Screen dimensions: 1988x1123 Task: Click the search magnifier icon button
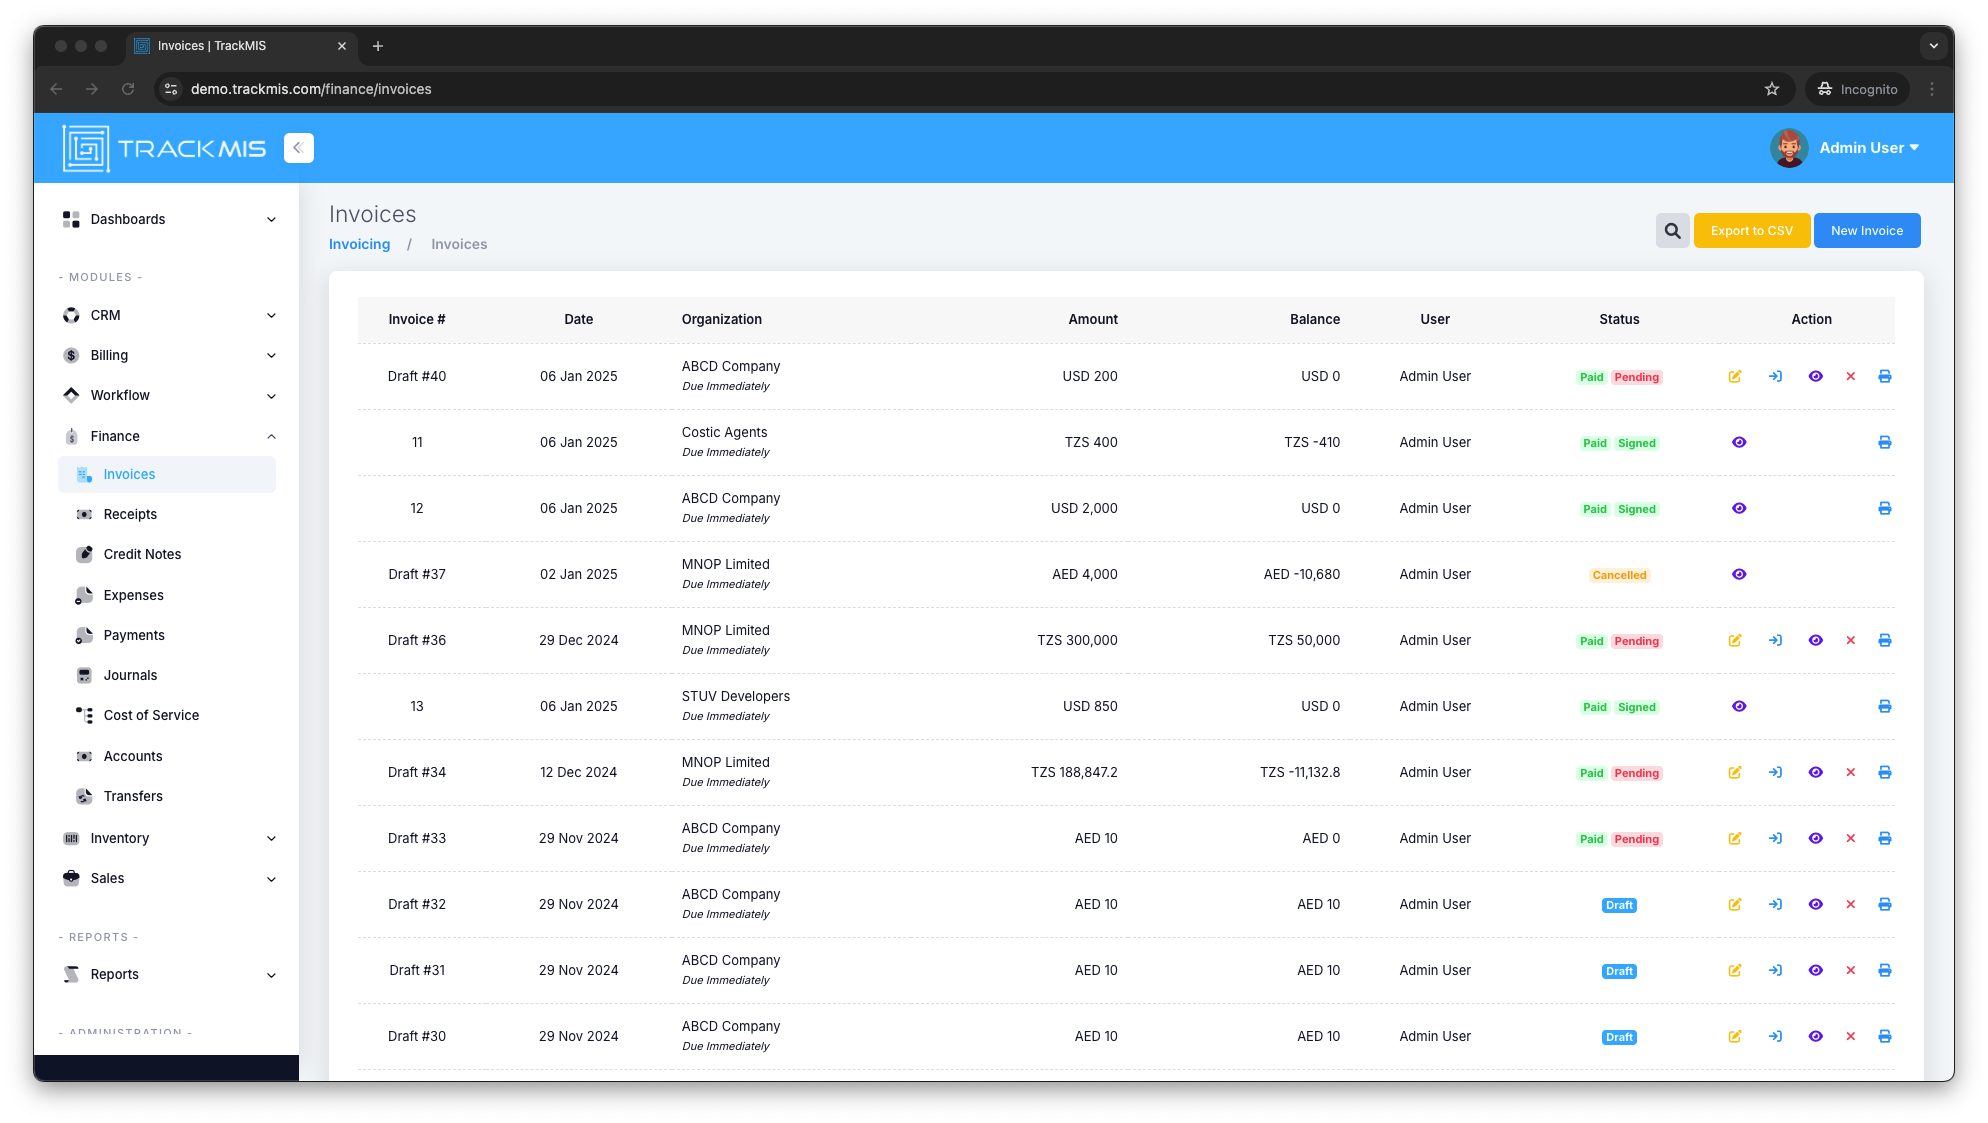pos(1672,230)
